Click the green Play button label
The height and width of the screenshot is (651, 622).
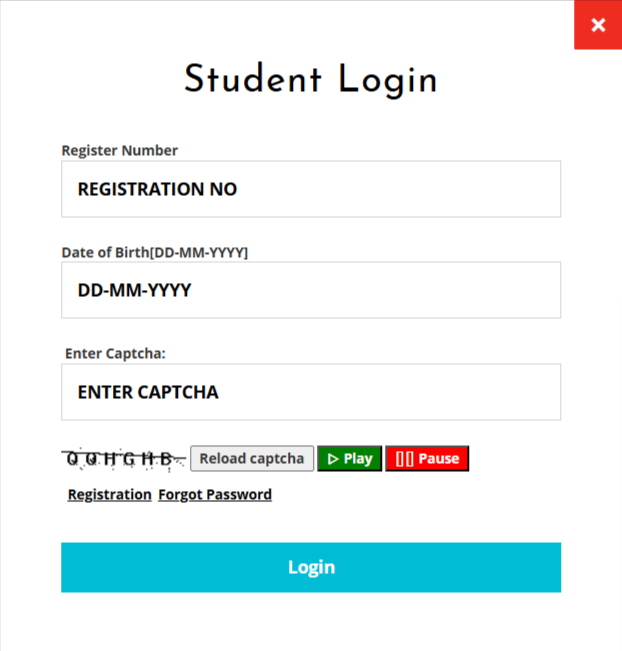tap(358, 459)
